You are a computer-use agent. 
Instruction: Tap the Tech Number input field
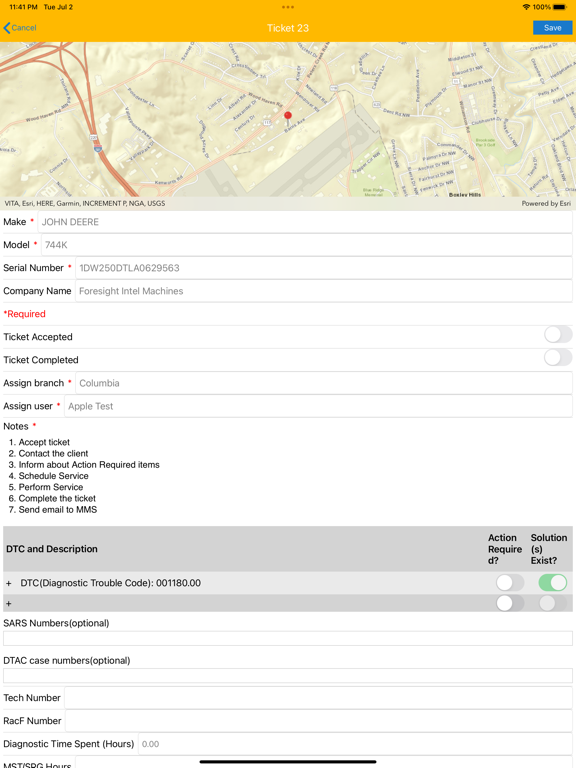(318, 697)
